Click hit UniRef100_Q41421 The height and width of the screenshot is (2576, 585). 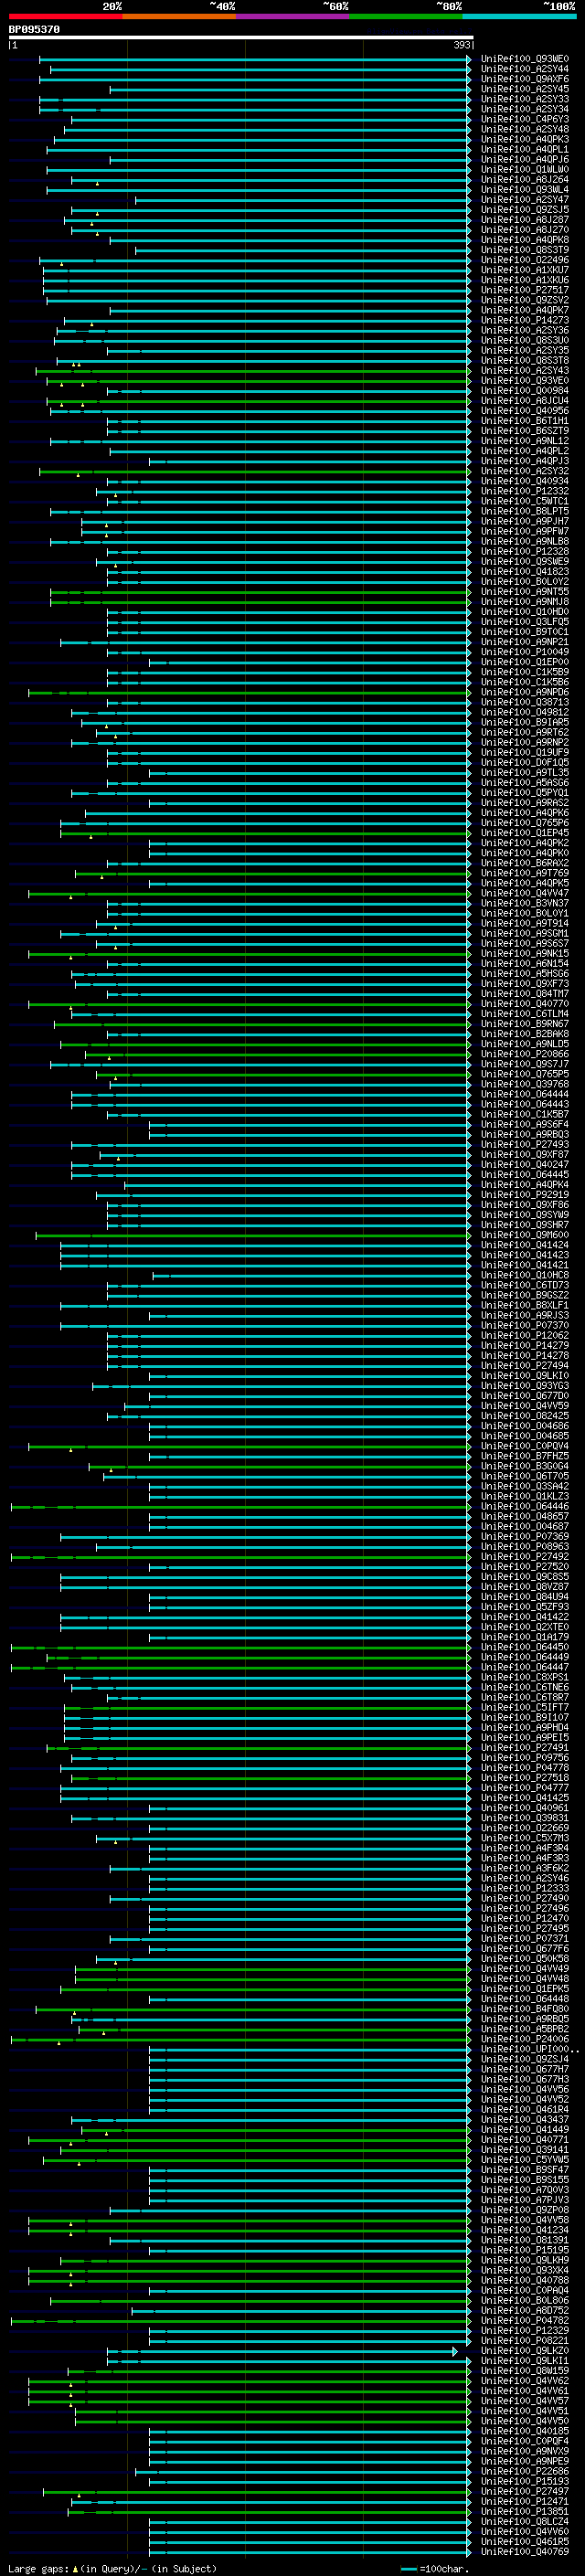[x=524, y=1265]
